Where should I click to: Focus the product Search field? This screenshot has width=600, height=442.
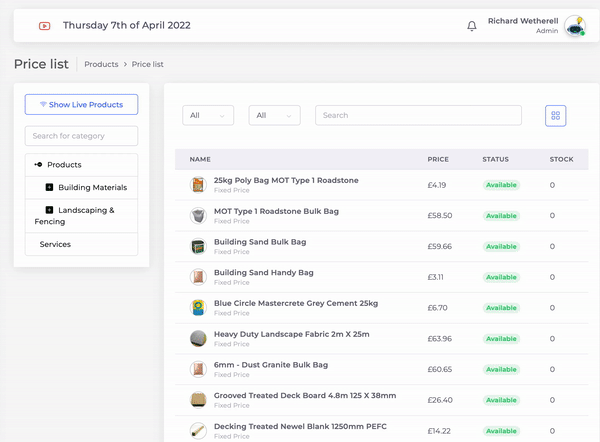(418, 115)
